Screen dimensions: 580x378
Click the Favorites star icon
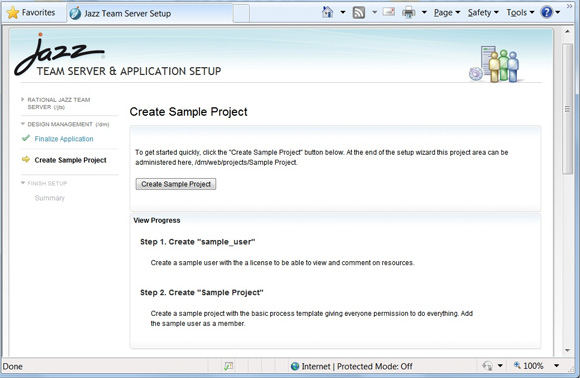[x=13, y=13]
